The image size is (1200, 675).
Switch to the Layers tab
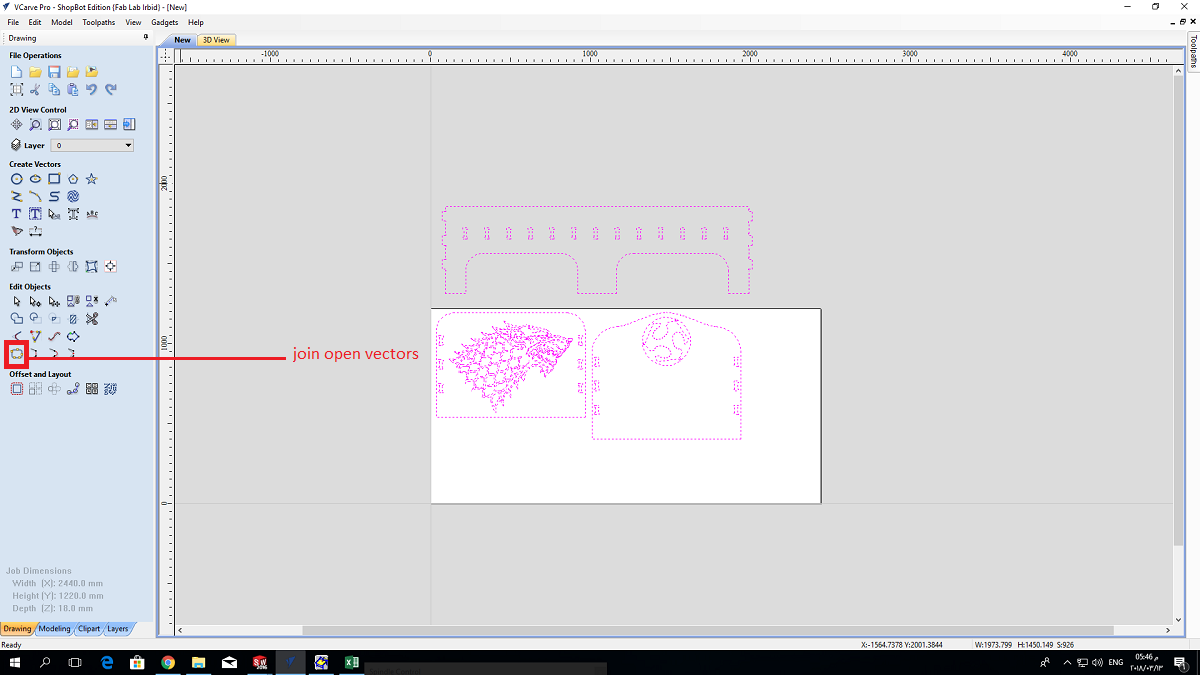click(x=118, y=629)
